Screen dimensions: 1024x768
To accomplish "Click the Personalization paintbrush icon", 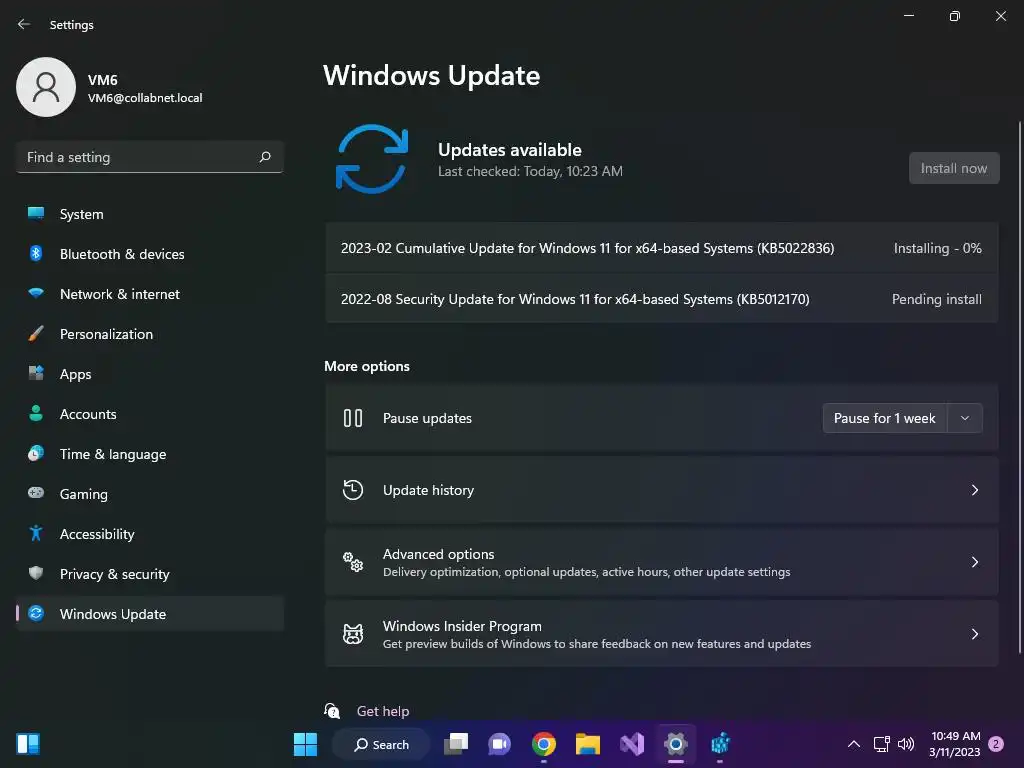I will click(x=36, y=334).
